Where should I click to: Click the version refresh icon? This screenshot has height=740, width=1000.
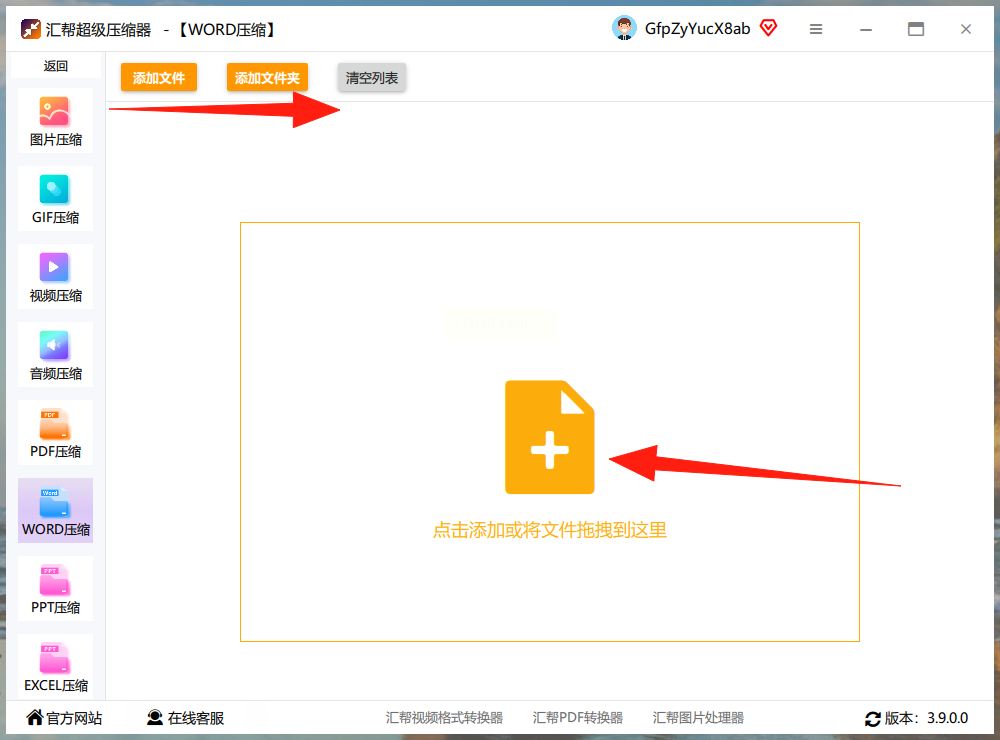[x=872, y=719]
